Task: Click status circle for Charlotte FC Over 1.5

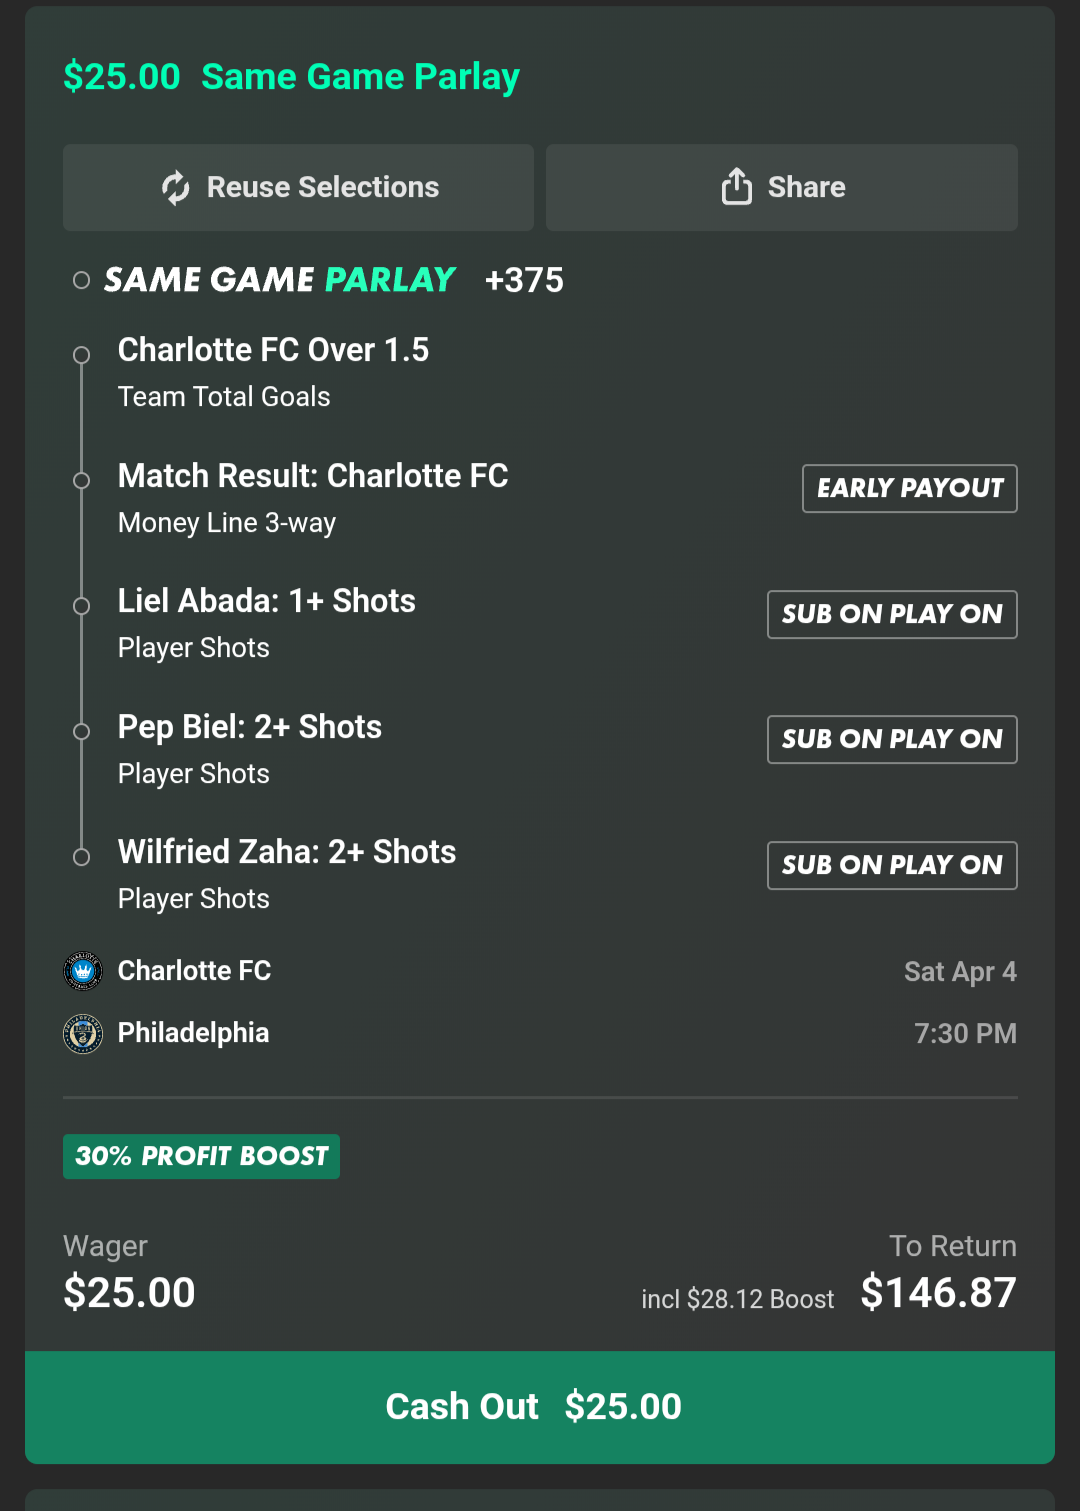Action: coord(82,355)
